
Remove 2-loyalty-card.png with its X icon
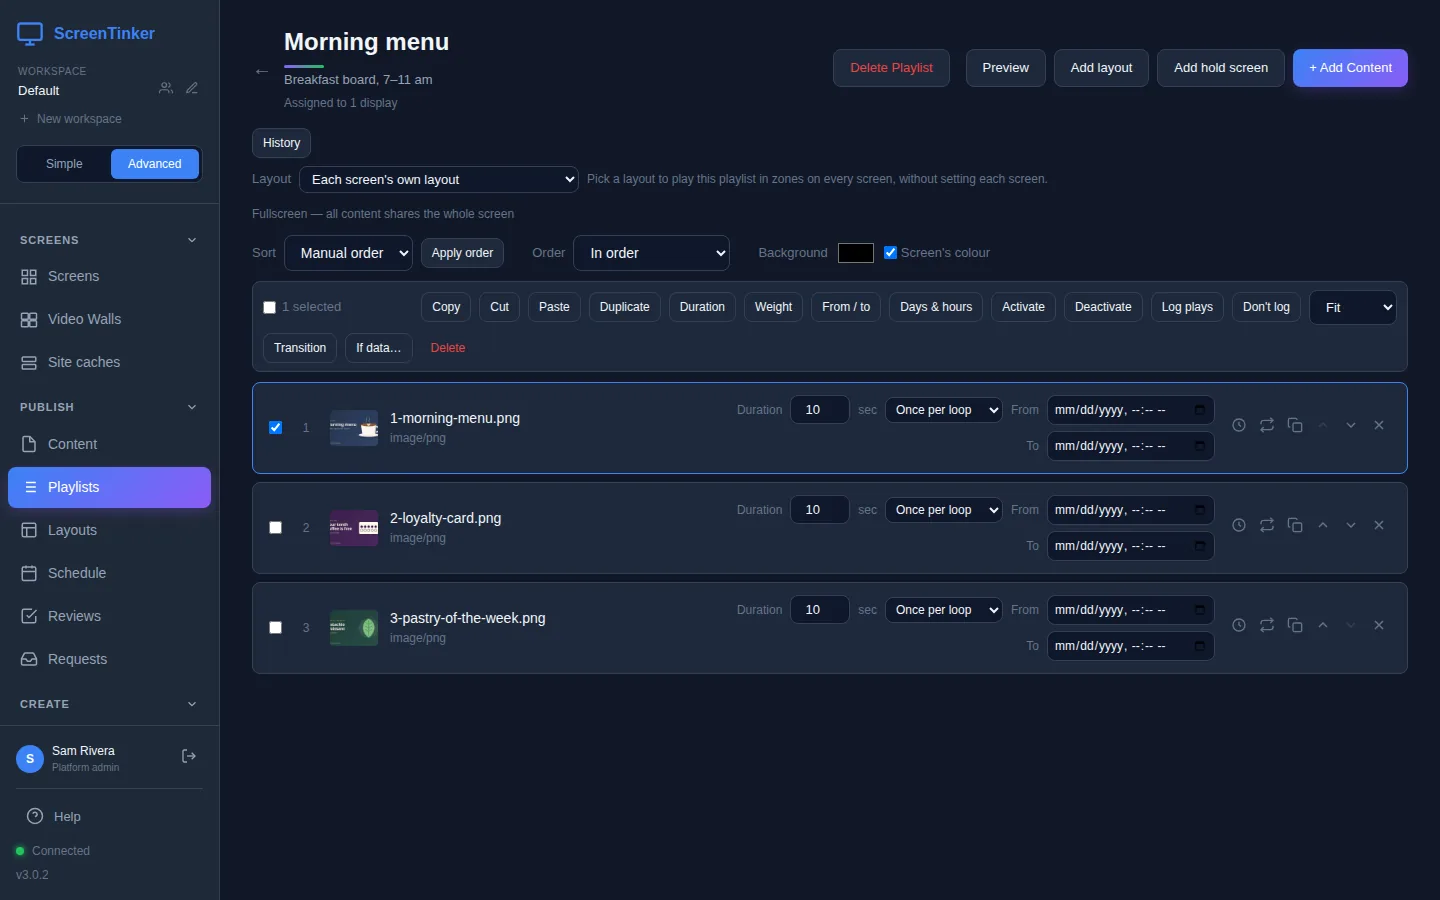click(1379, 525)
